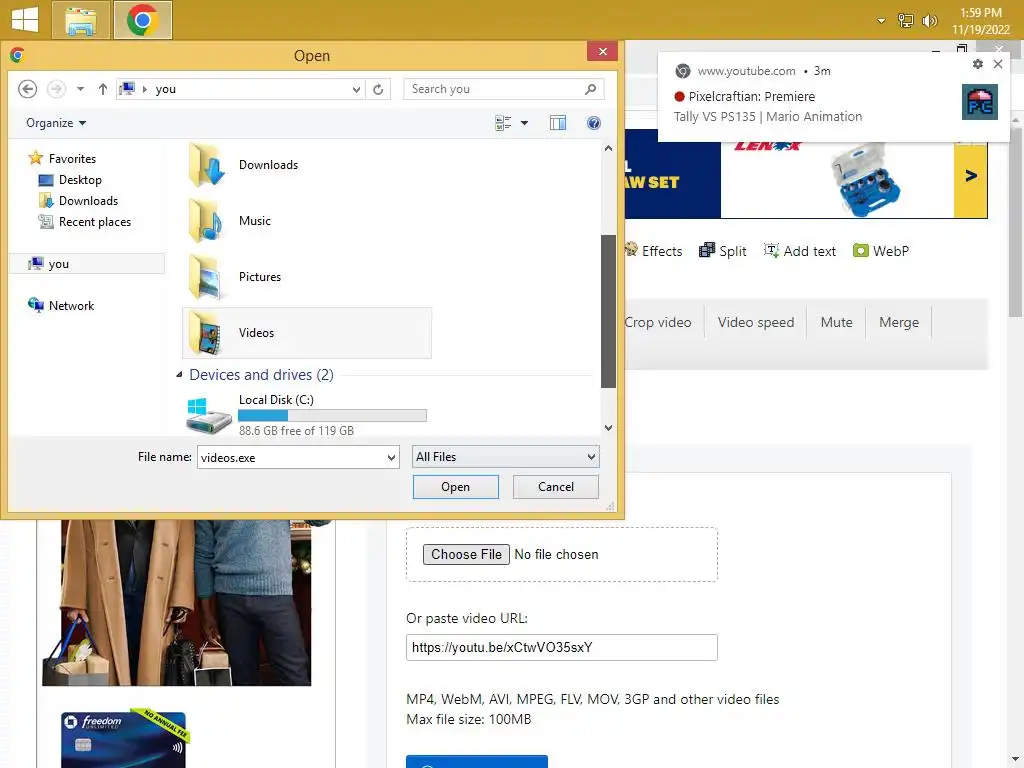The height and width of the screenshot is (768, 1024).
Task: Click the Forward arrow in Open dialog
Action: click(56, 89)
